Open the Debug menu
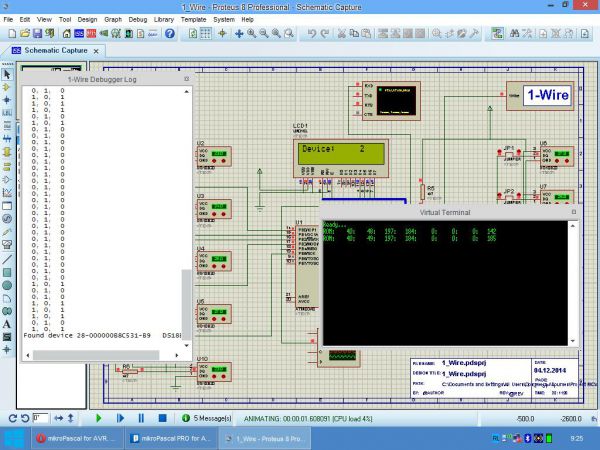 pyautogui.click(x=138, y=20)
